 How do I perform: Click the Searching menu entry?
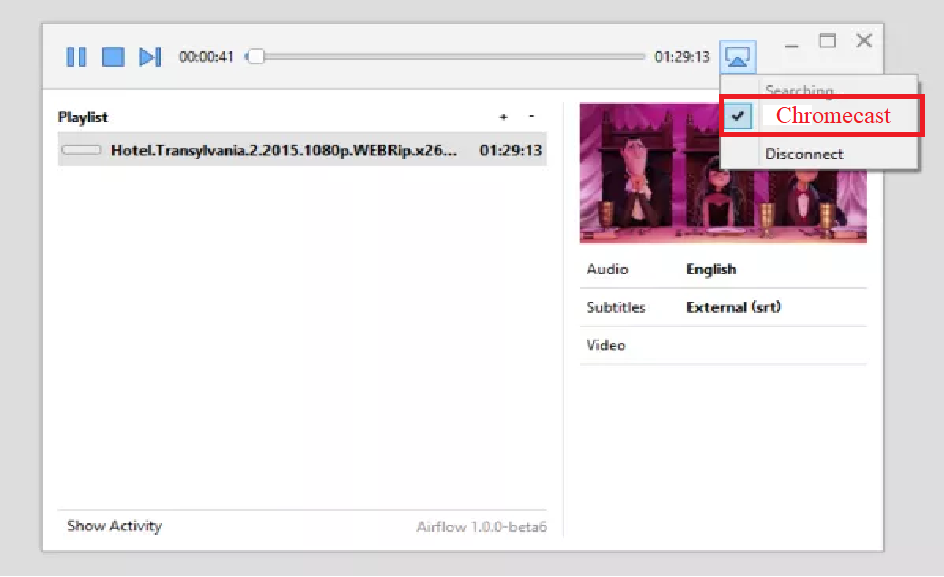click(799, 90)
